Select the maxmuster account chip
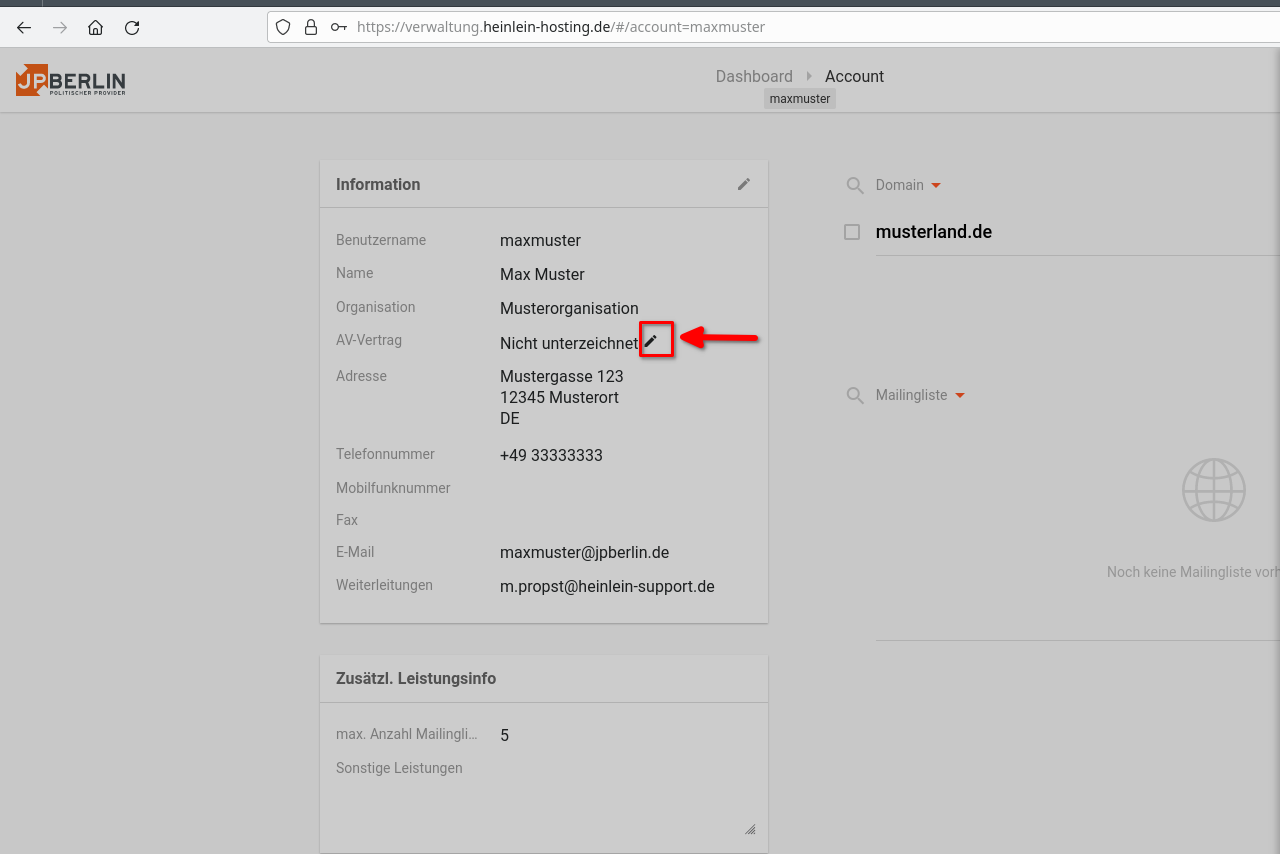Image resolution: width=1280 pixels, height=854 pixels. (799, 98)
